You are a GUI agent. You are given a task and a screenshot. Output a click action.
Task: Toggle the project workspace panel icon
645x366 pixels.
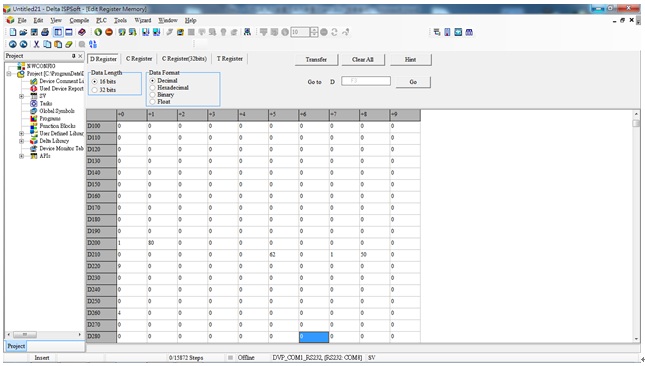pos(58,32)
